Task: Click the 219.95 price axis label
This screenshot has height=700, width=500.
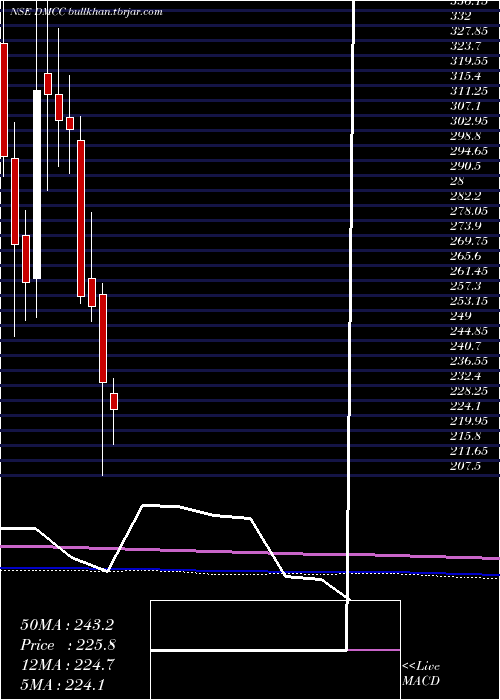Action: coord(468,421)
